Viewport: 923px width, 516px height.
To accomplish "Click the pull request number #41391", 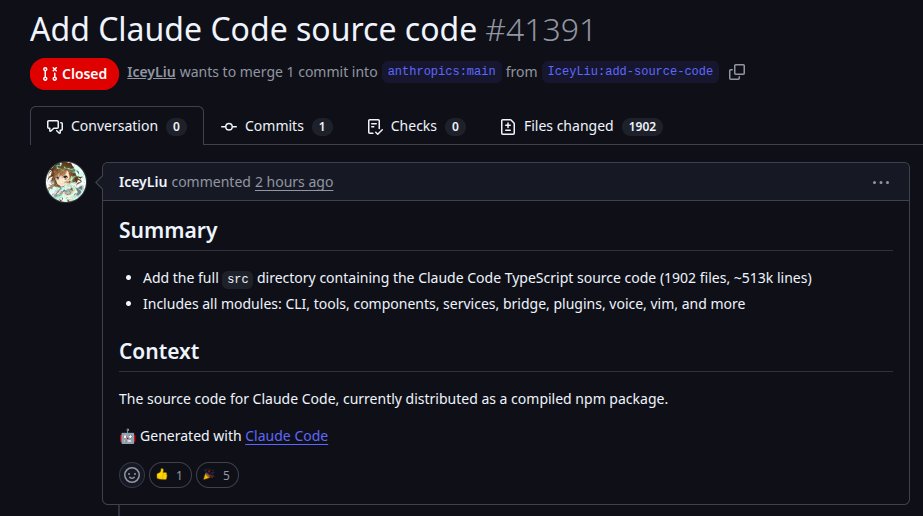I will coord(540,29).
